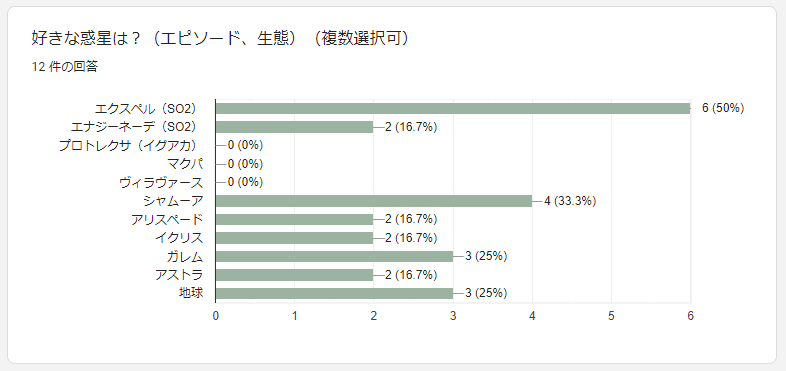The height and width of the screenshot is (371, 786).
Task: Click the 0 (0%) label beside マクパ
Action: coord(245,164)
